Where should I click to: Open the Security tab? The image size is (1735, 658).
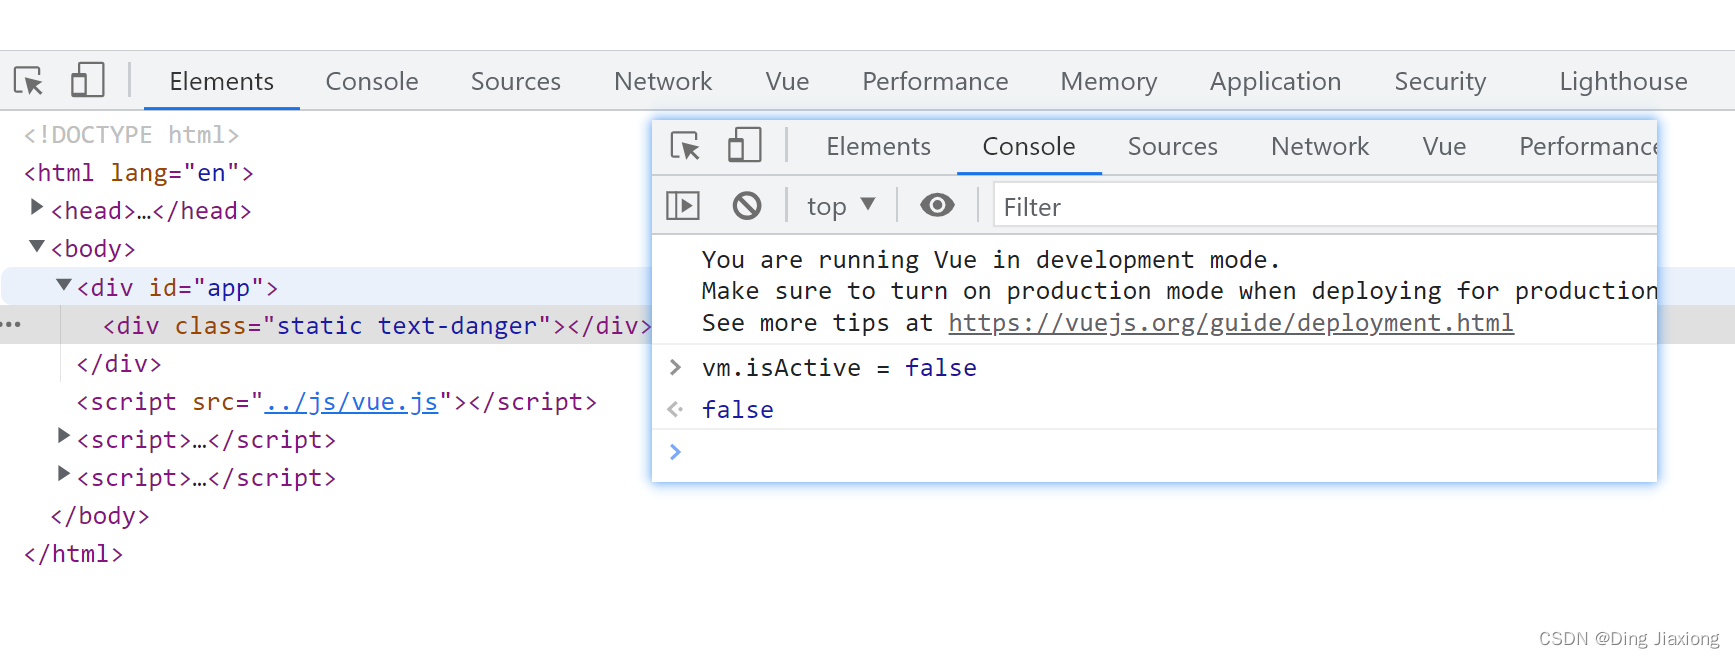click(x=1440, y=81)
